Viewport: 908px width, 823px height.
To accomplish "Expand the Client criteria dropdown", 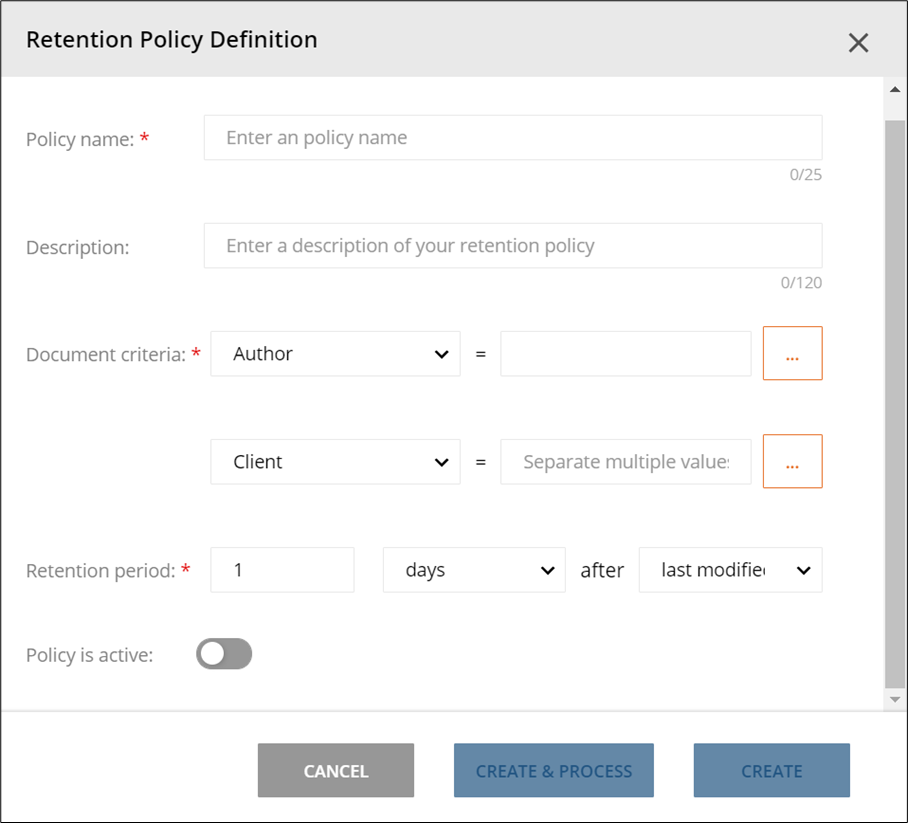I will [335, 462].
